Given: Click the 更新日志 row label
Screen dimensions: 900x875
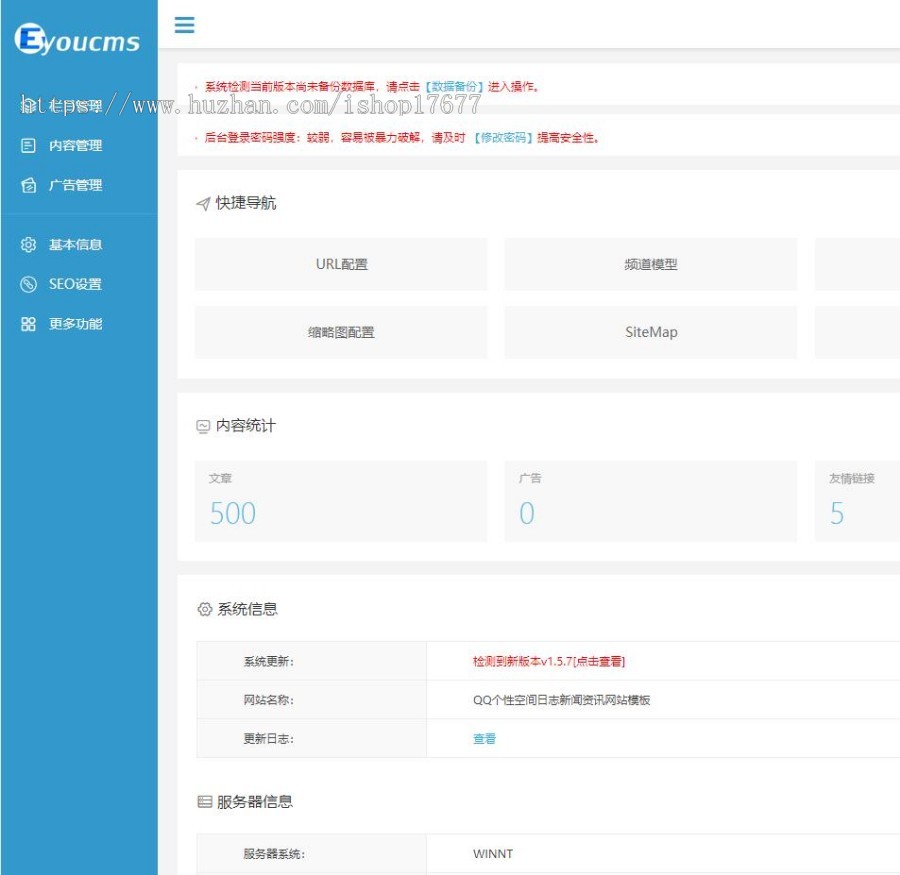Looking at the screenshot, I should (x=268, y=739).
